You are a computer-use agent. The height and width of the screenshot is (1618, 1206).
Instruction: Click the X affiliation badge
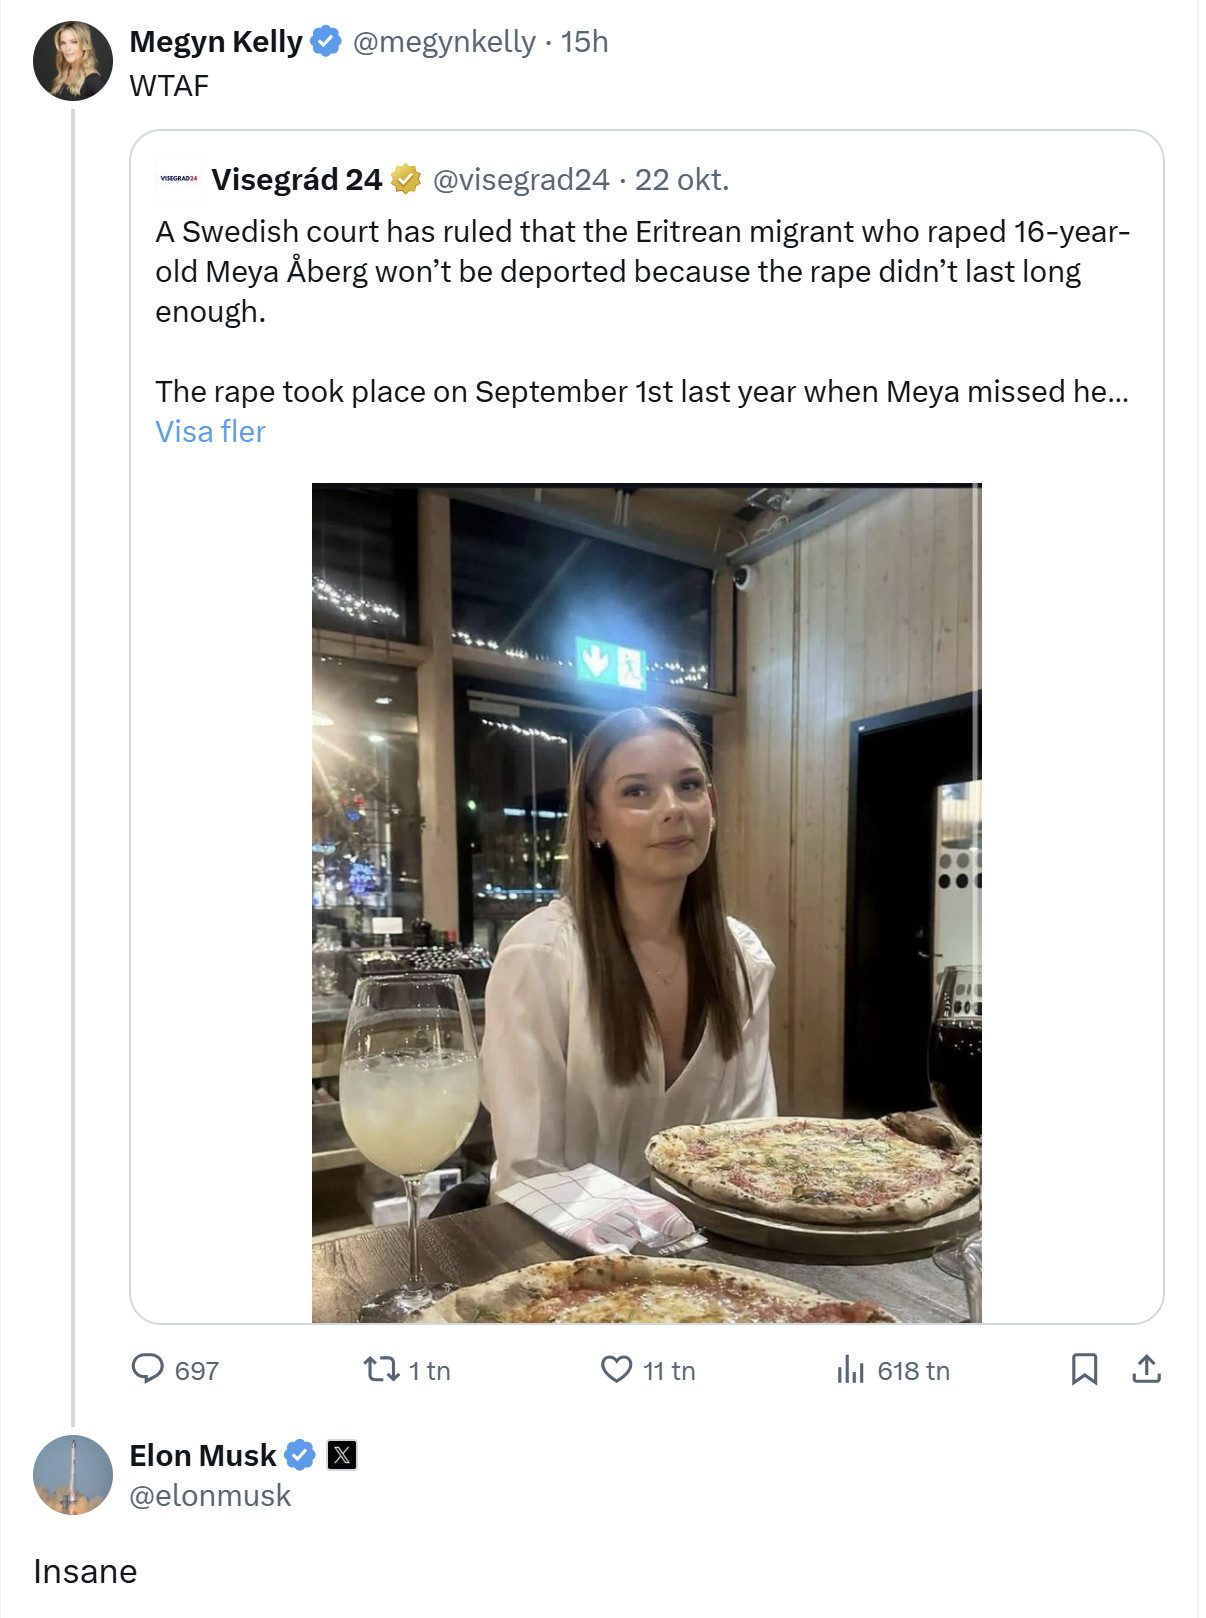pos(342,1455)
